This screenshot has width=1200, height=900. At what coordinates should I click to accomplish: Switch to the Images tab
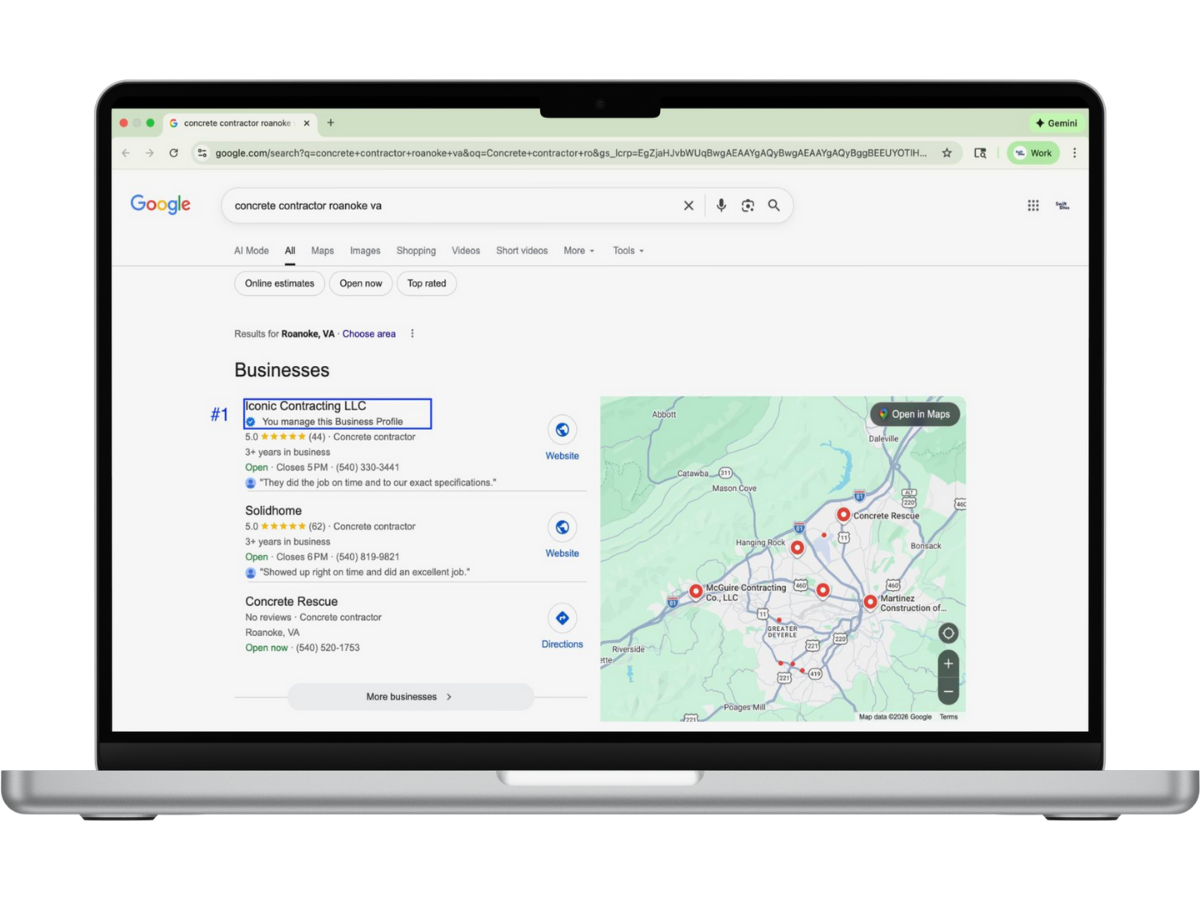pyautogui.click(x=365, y=250)
